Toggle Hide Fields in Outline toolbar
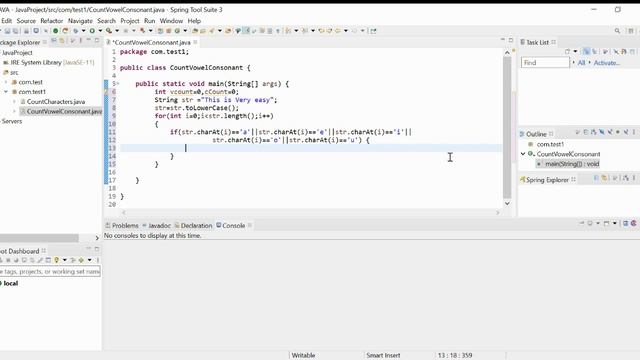640x360 pixels. tap(602, 132)
